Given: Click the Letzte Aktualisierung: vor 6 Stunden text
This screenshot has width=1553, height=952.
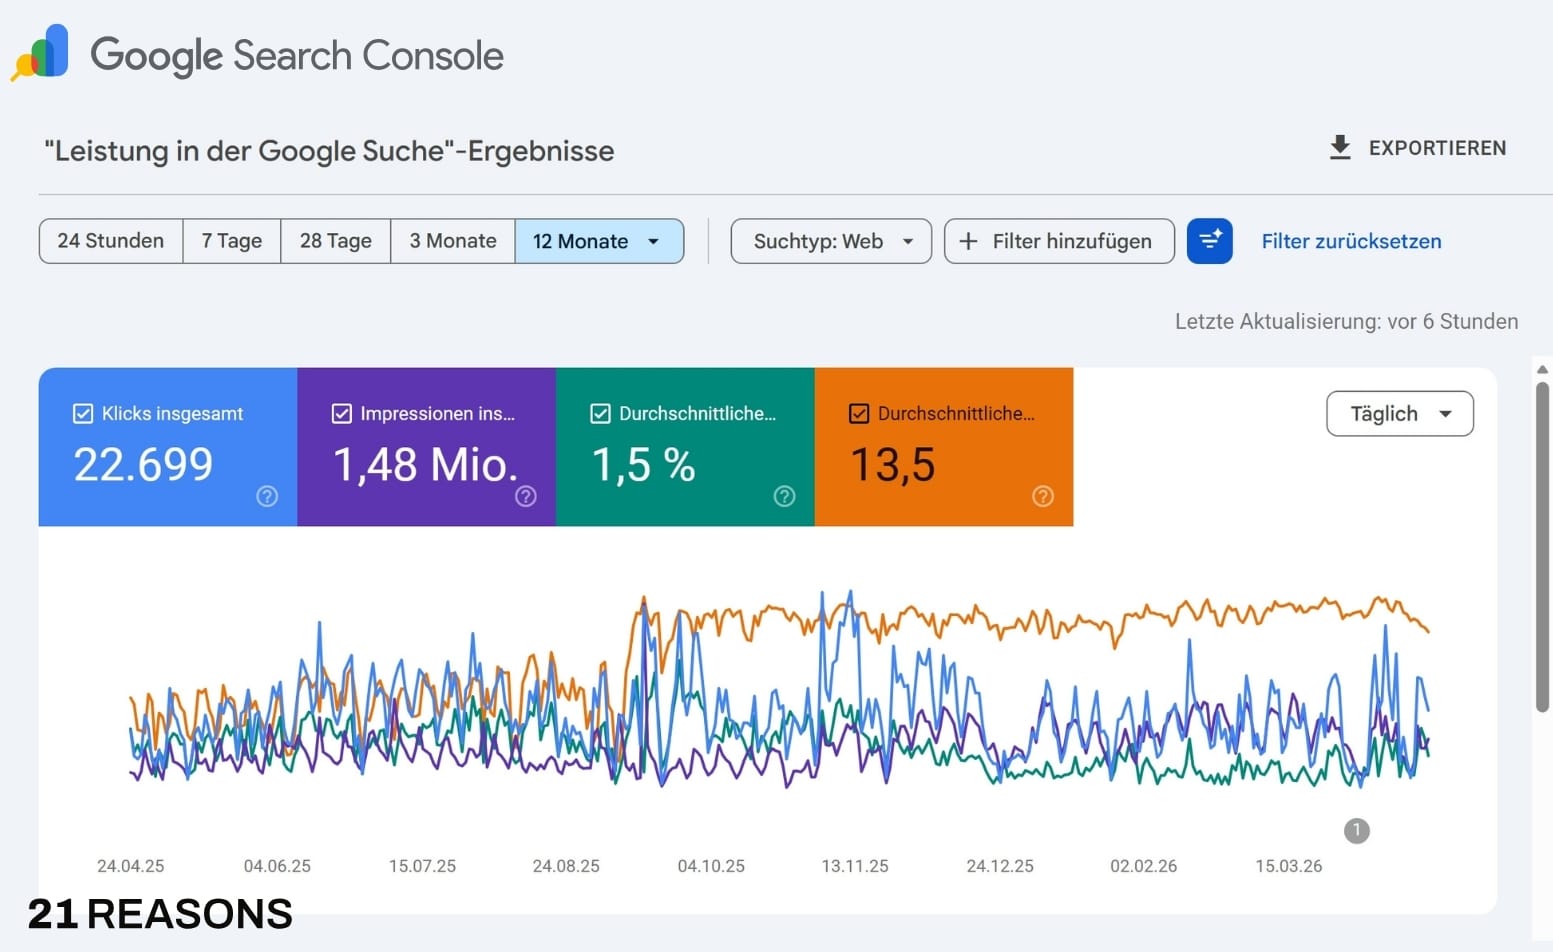Looking at the screenshot, I should pyautogui.click(x=1346, y=321).
